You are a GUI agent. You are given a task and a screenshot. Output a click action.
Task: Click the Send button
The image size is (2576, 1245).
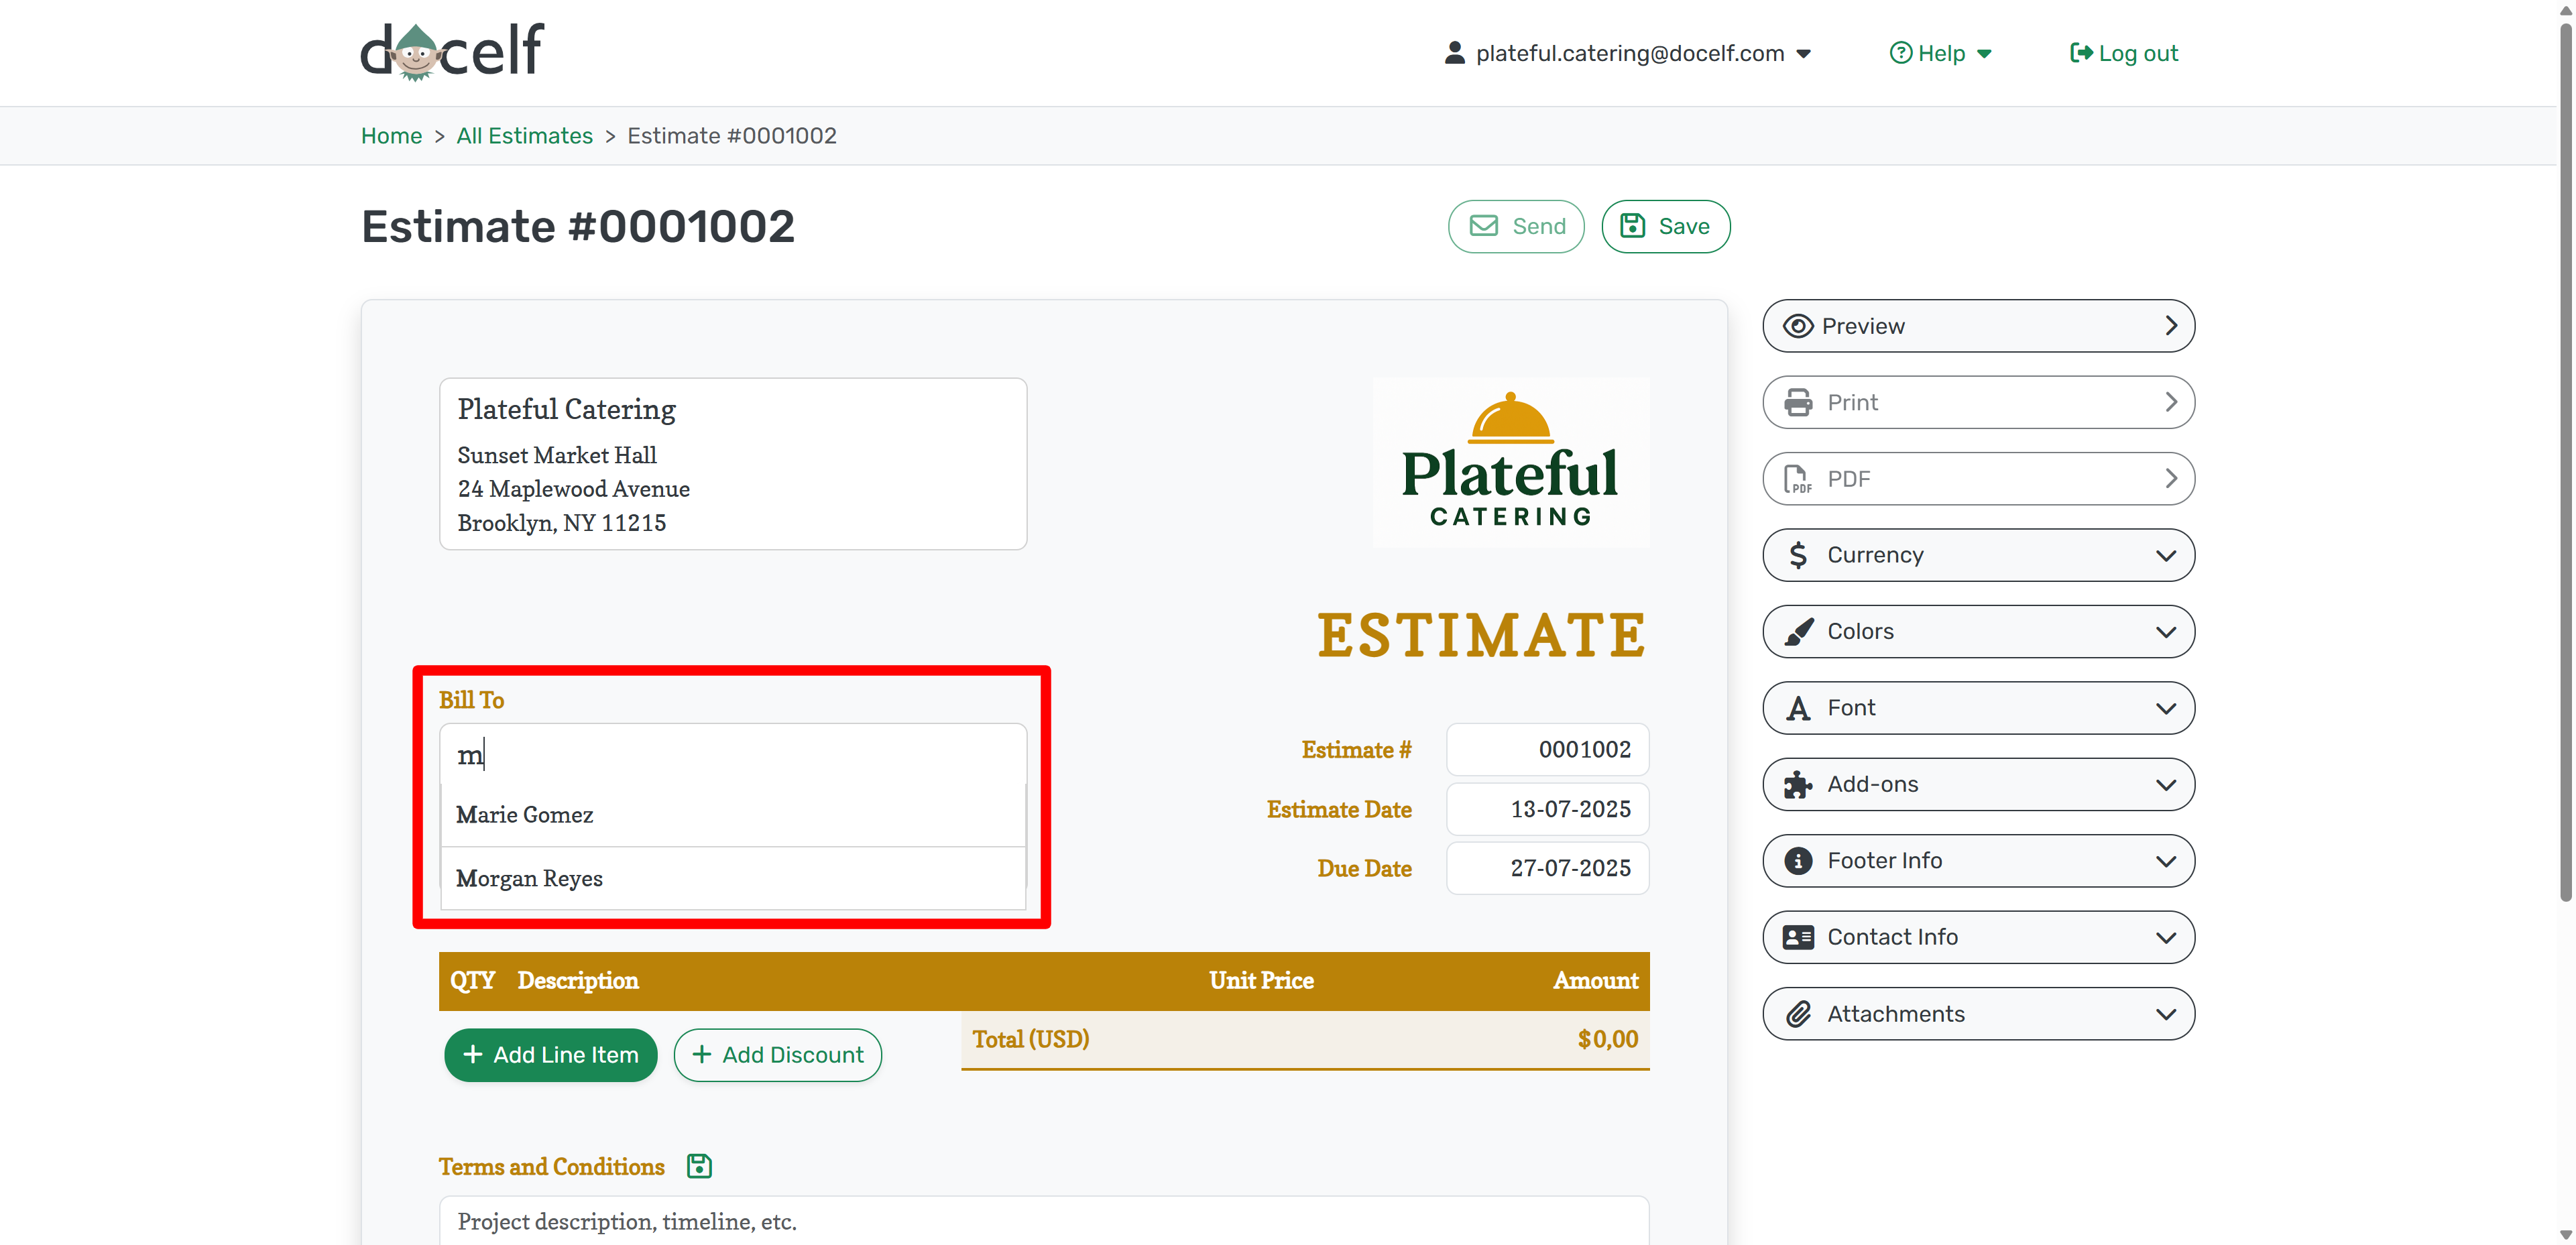[1516, 226]
